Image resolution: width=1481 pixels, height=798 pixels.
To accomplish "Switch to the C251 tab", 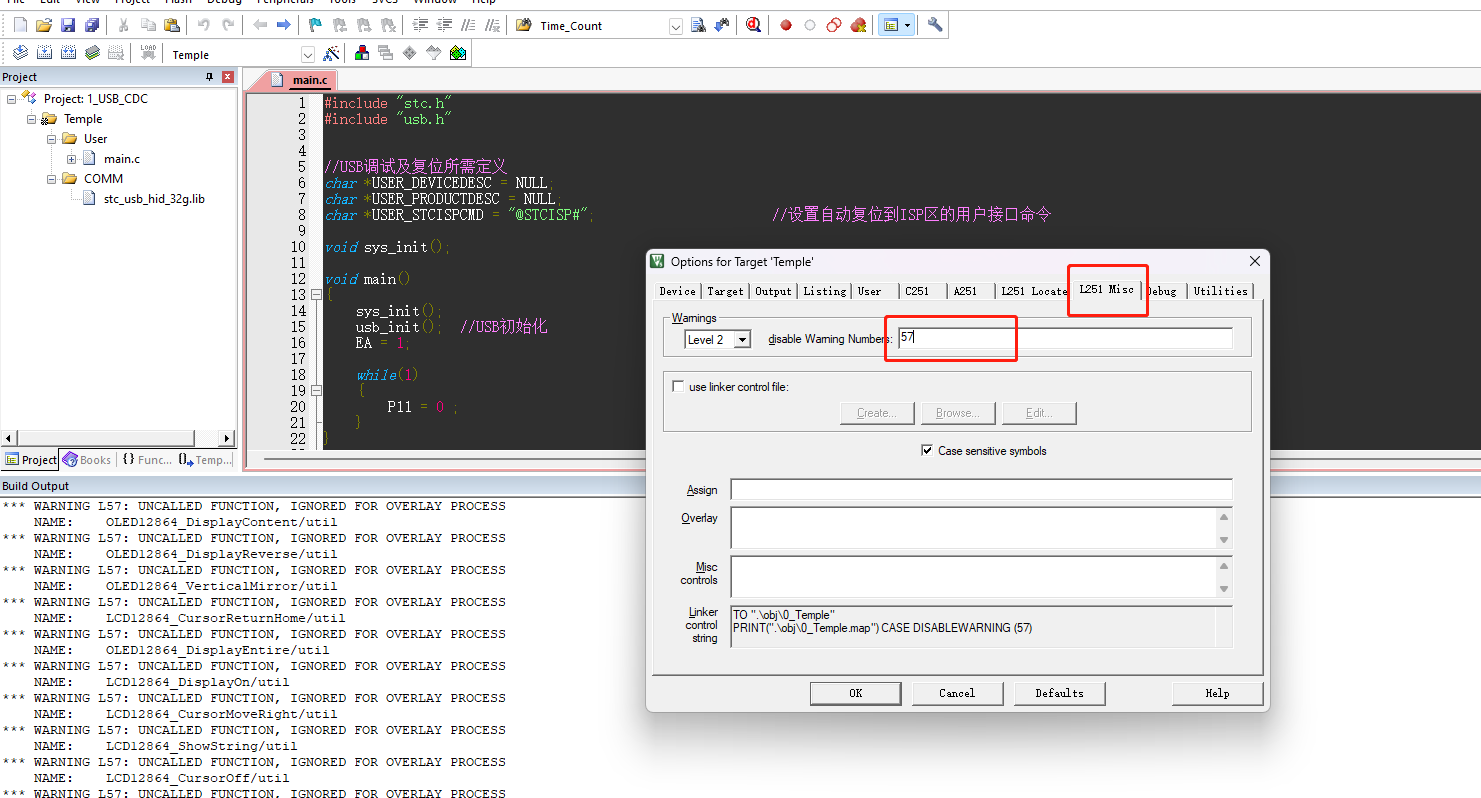I will click(917, 291).
